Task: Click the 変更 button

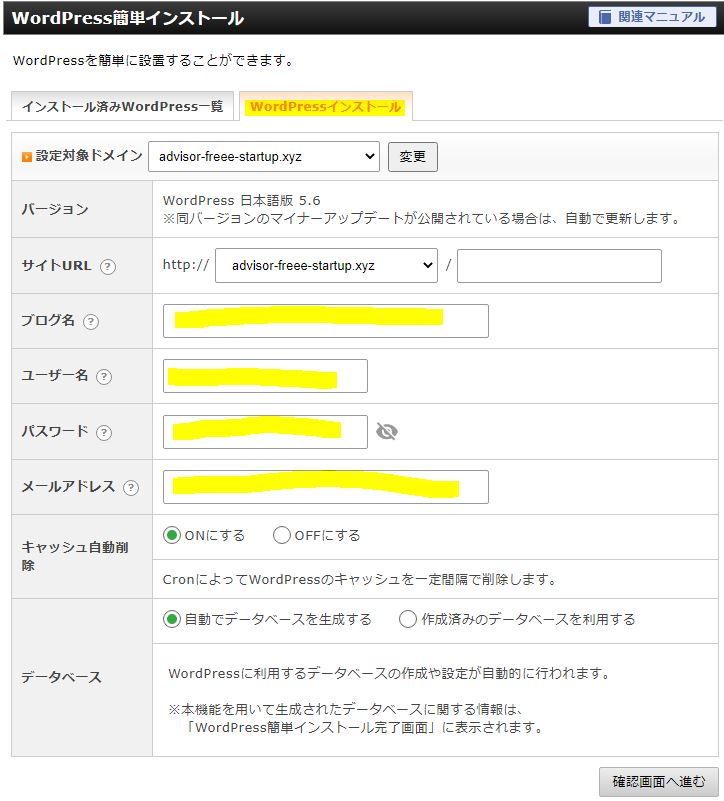Action: 412,156
